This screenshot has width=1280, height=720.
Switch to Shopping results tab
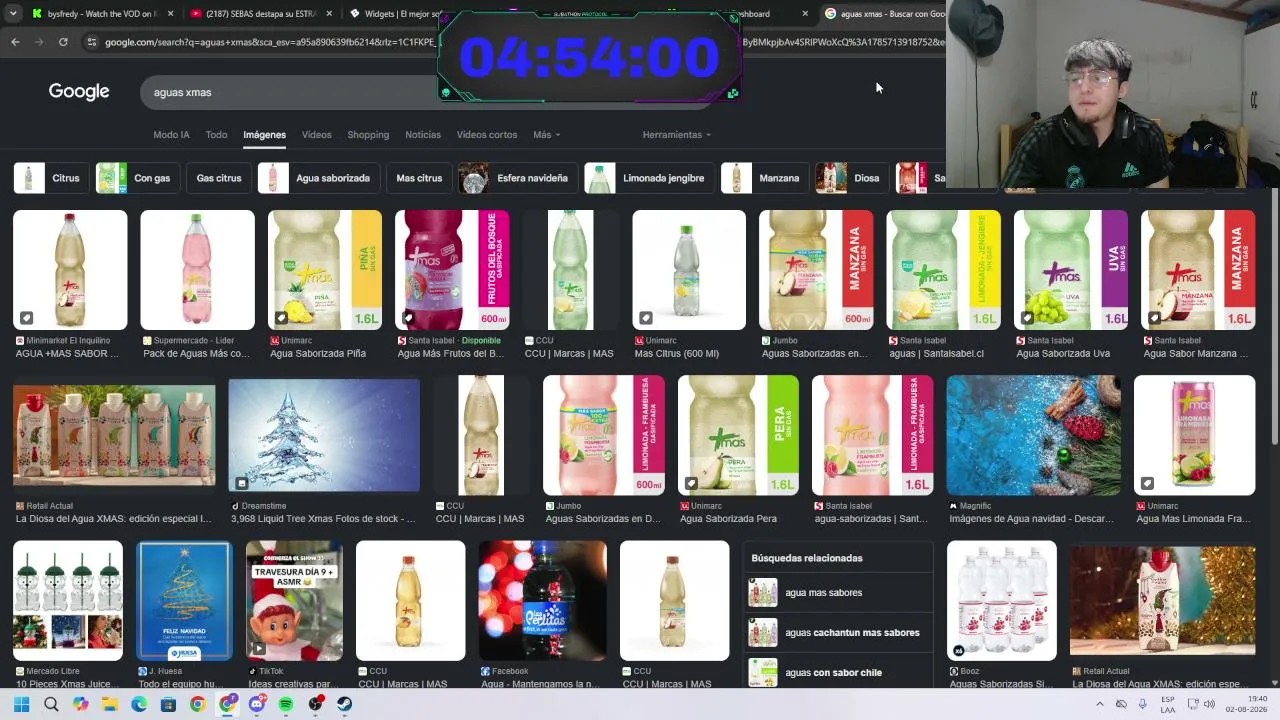pos(368,135)
